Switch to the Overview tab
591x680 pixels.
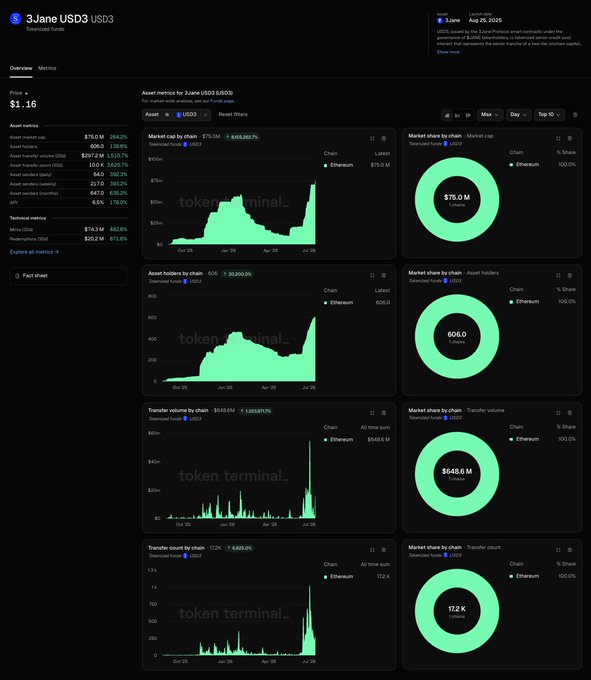(x=21, y=68)
